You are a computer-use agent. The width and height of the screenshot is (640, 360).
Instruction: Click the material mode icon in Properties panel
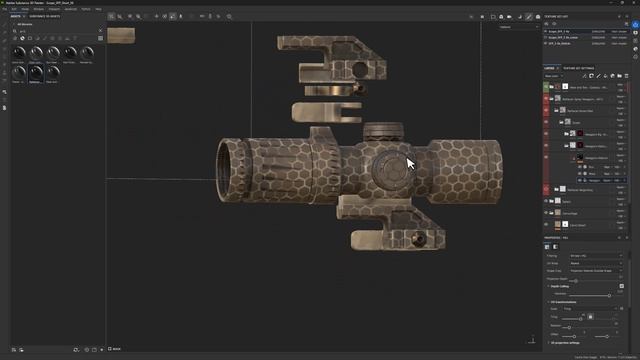(547, 247)
